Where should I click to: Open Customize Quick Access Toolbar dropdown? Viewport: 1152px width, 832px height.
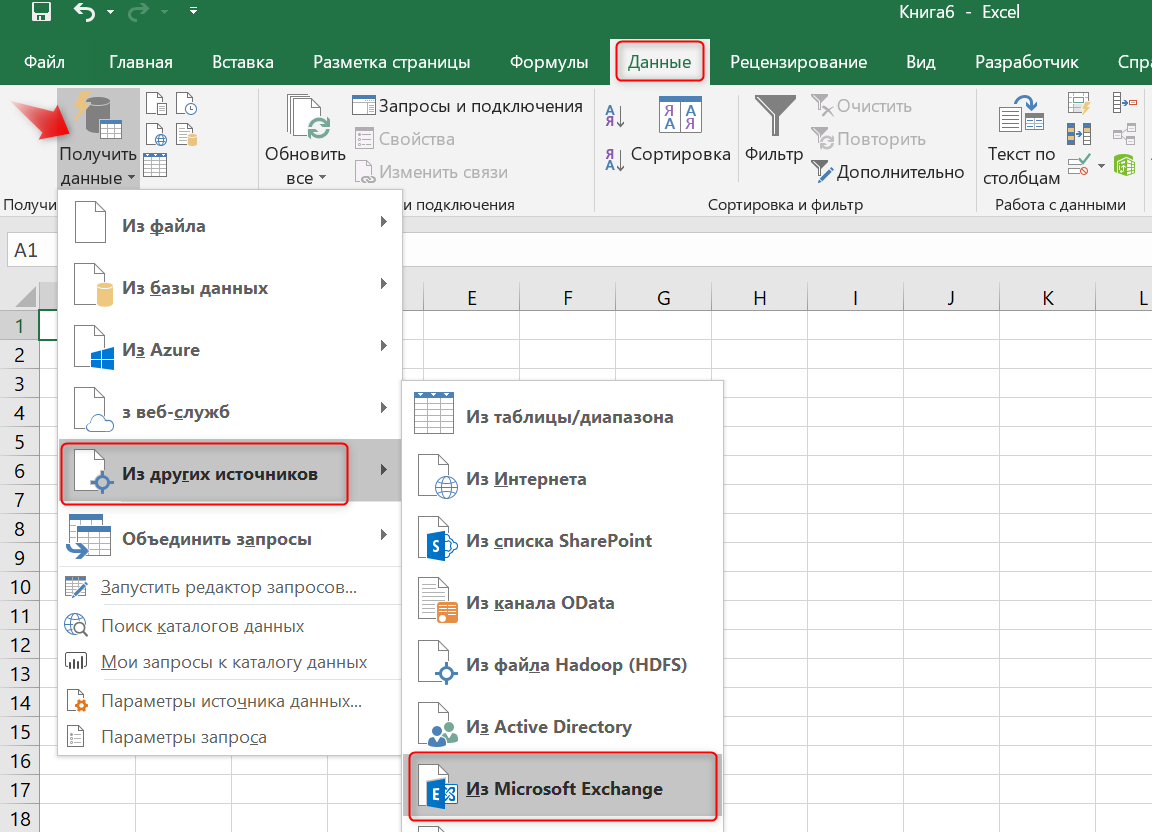pos(193,11)
